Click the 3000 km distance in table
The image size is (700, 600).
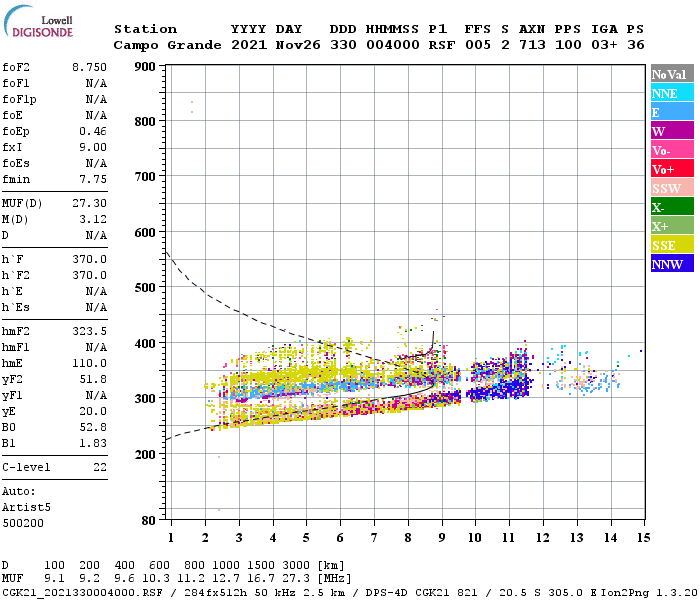click(x=296, y=566)
